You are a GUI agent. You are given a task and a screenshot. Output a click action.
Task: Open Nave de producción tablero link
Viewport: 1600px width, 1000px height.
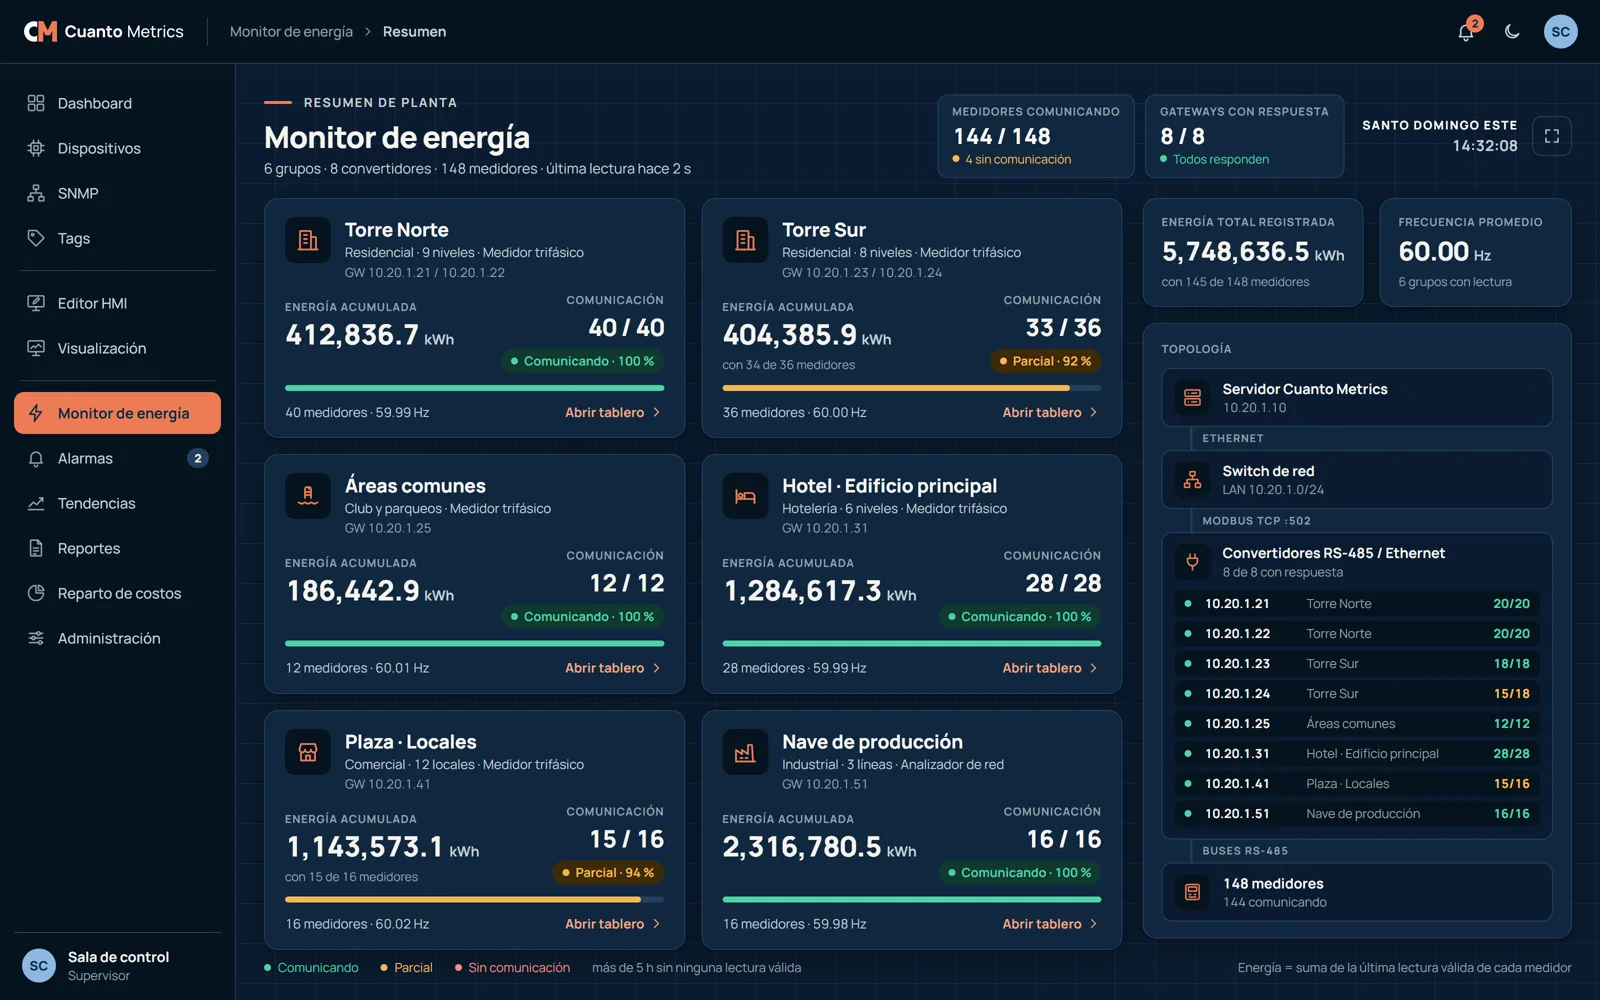[x=1050, y=924]
